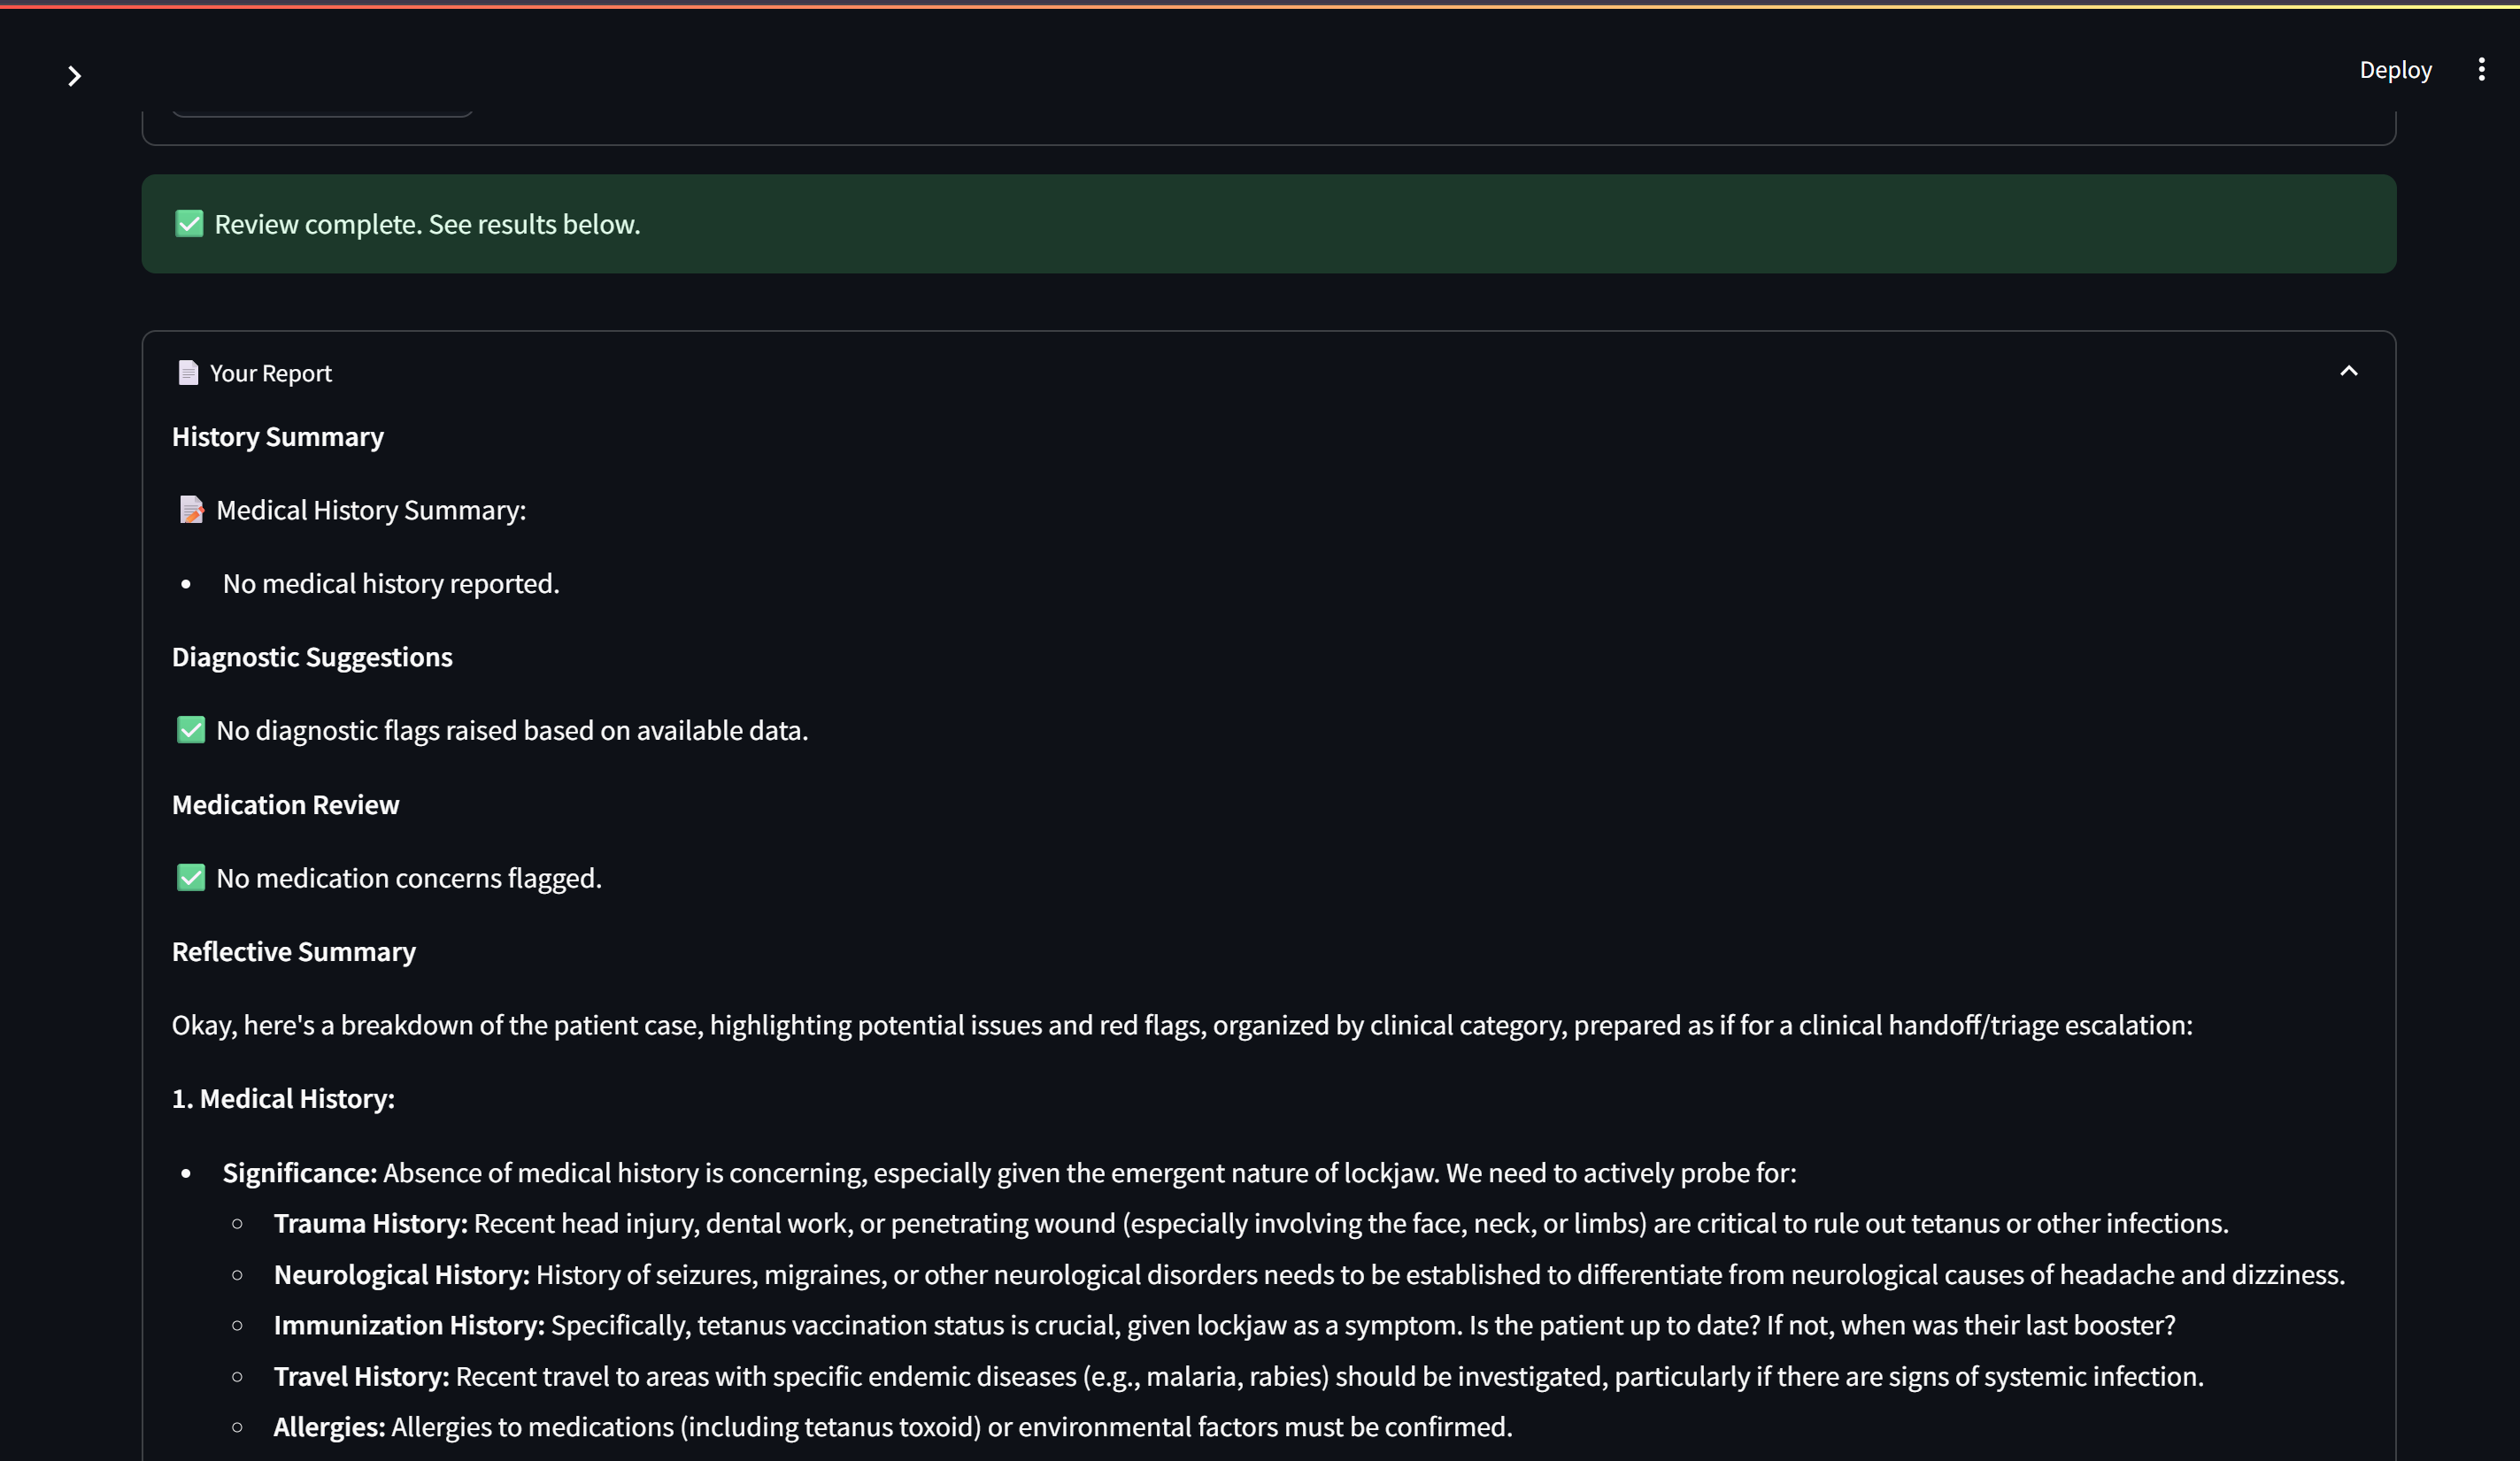The image size is (2520, 1461).
Task: Click the check mark beside No medication concerns flagged
Action: 191,878
